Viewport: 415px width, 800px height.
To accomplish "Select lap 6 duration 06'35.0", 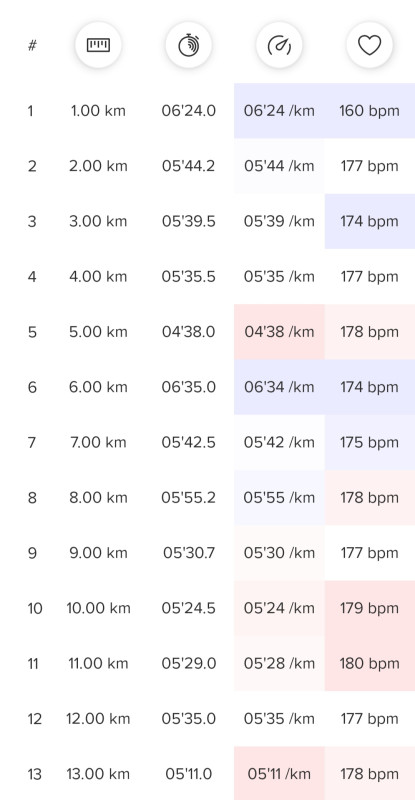I will point(188,387).
